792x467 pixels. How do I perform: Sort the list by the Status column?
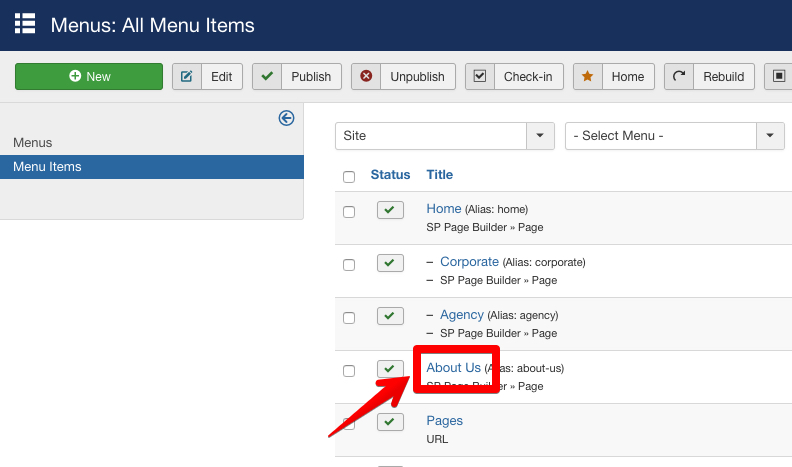[x=390, y=175]
